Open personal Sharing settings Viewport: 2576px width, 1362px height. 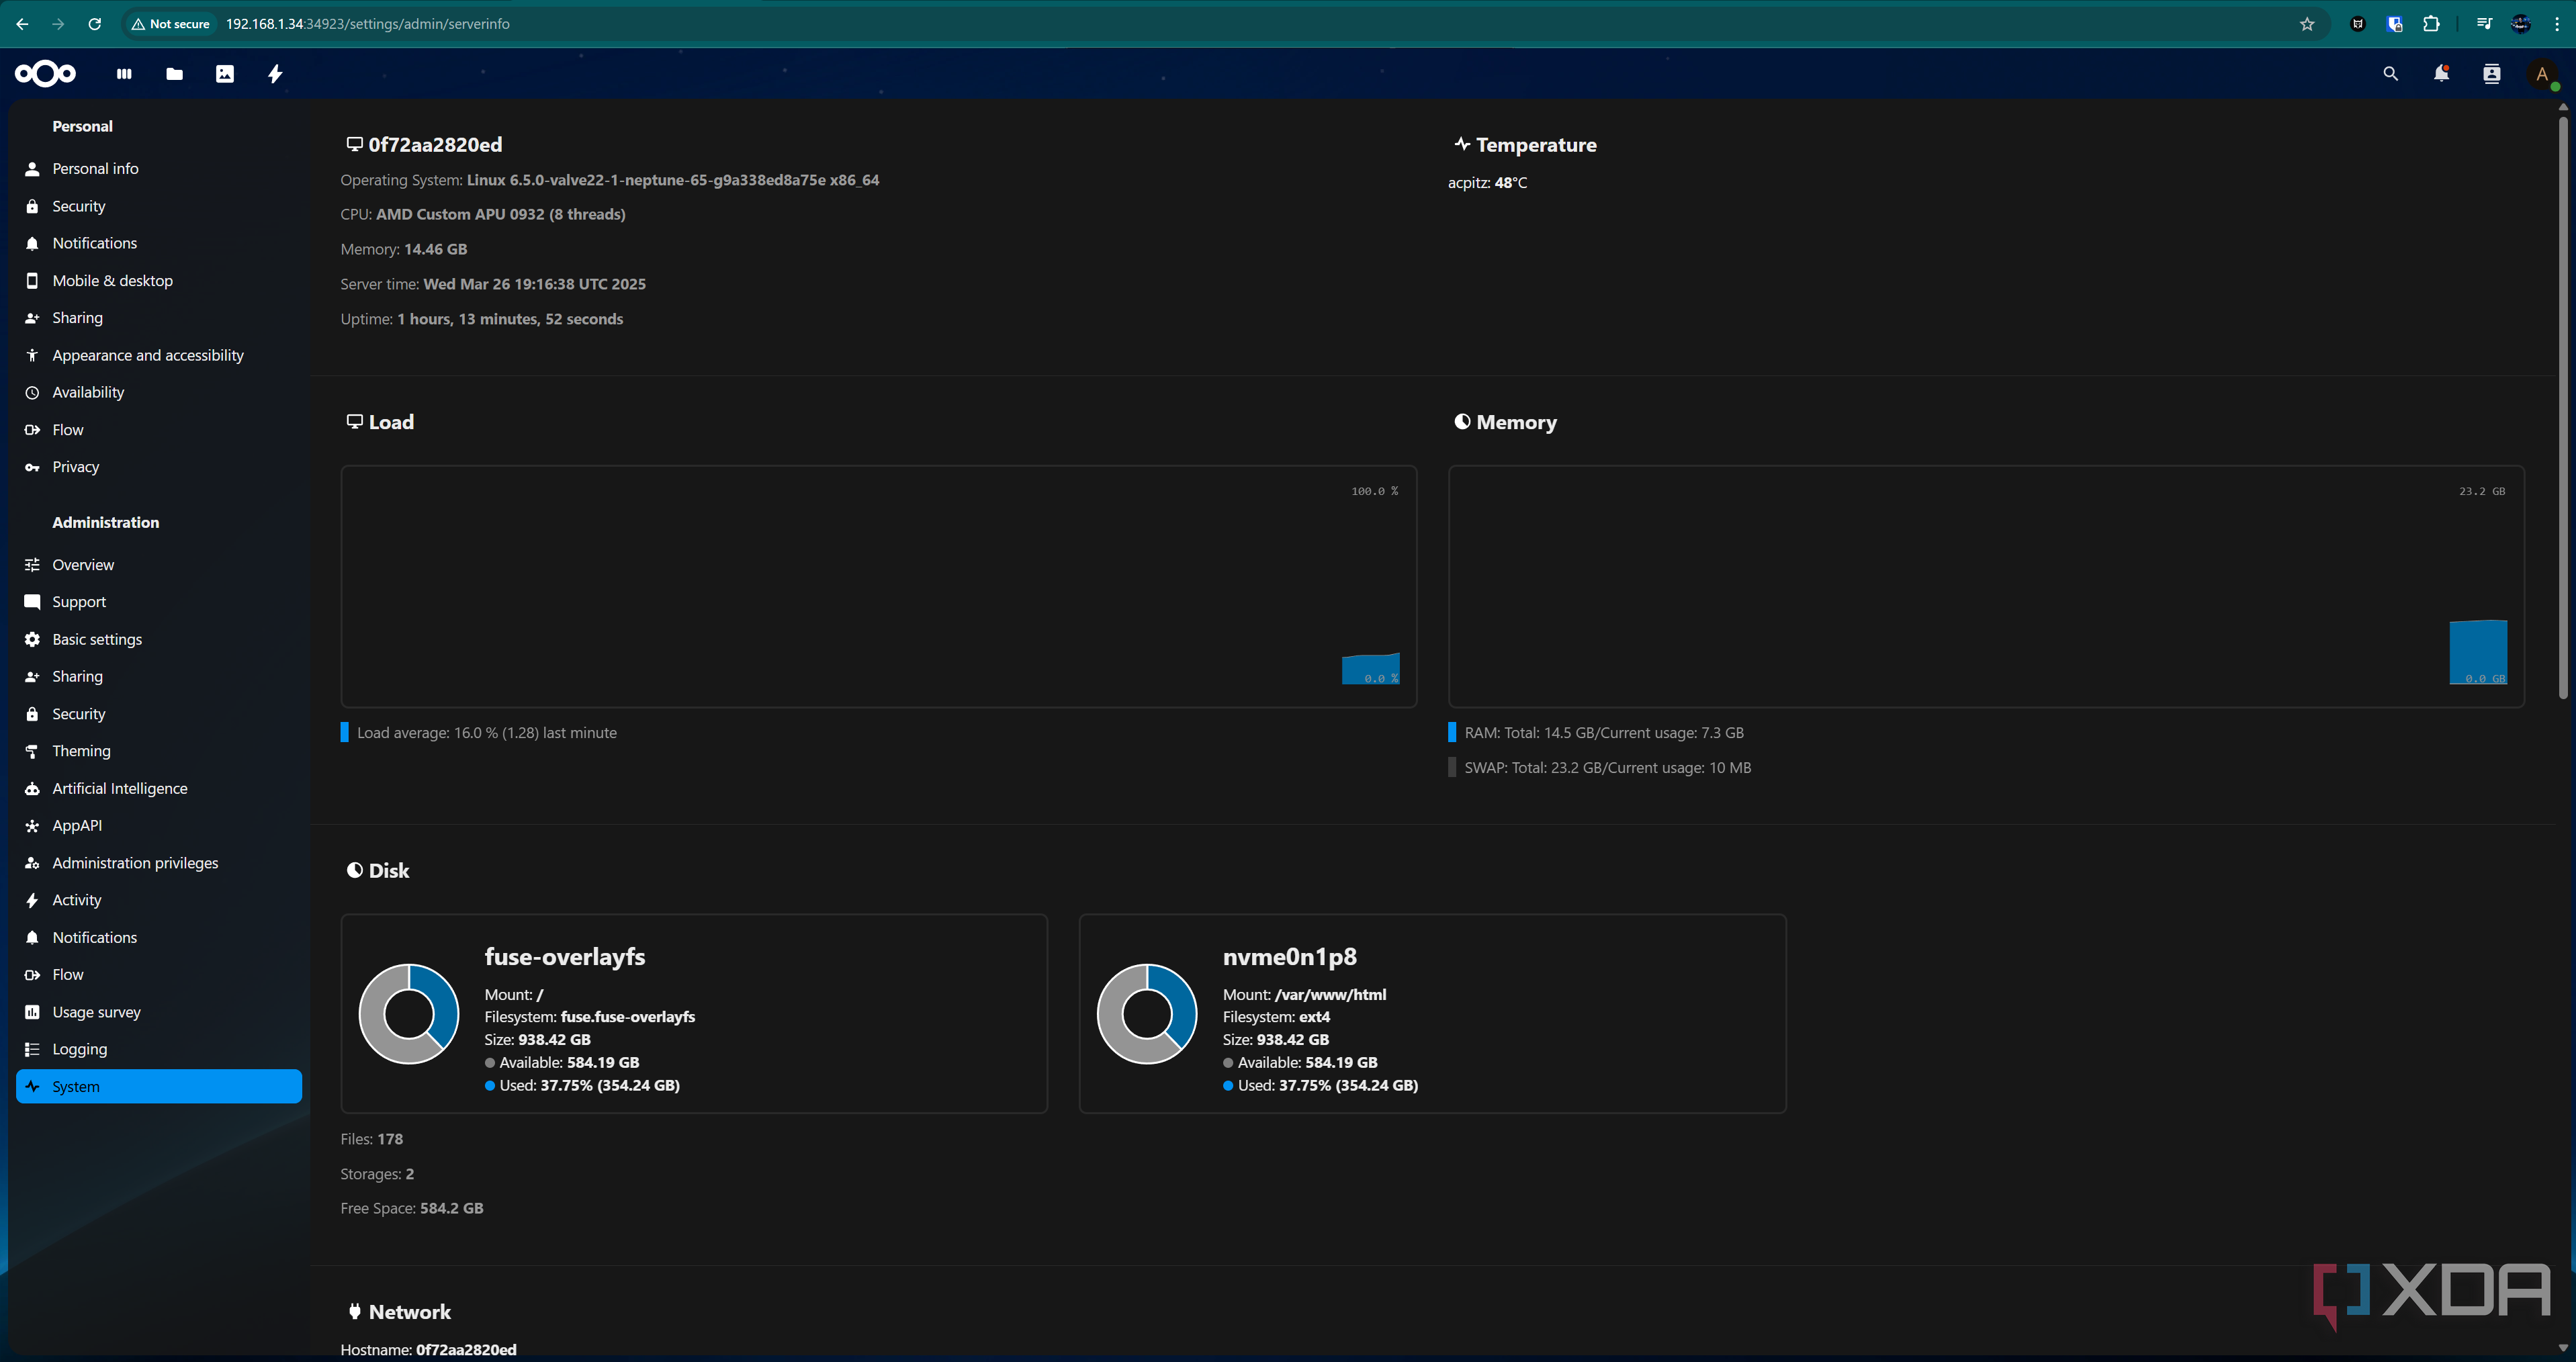159,318
